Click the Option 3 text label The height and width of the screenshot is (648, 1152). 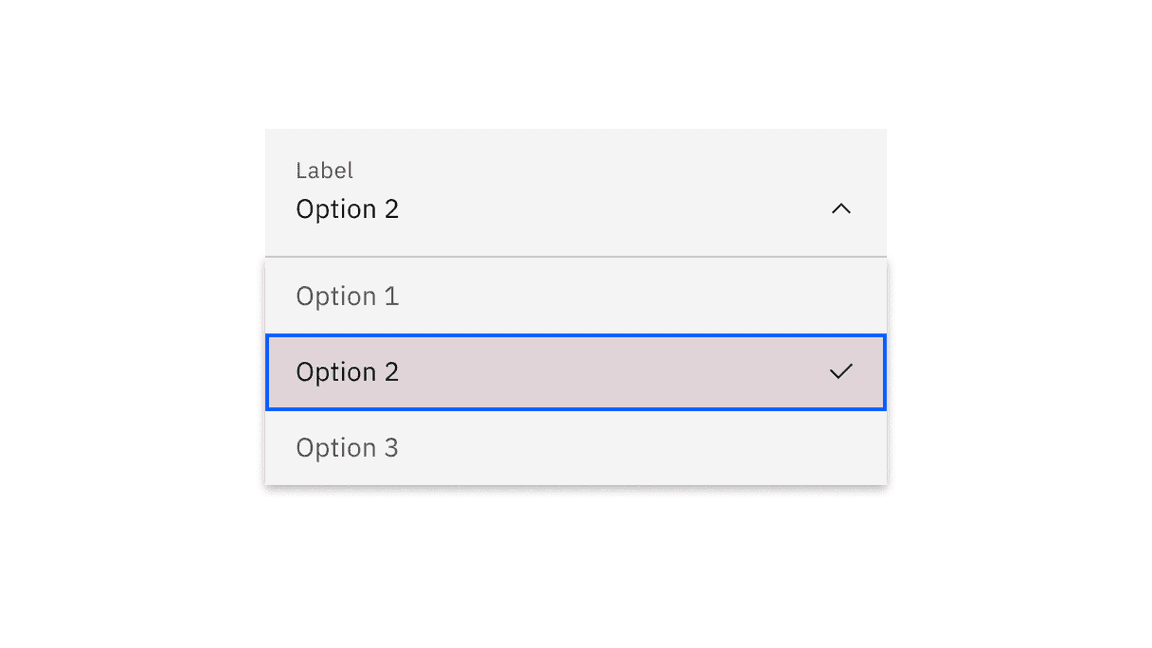[347, 448]
